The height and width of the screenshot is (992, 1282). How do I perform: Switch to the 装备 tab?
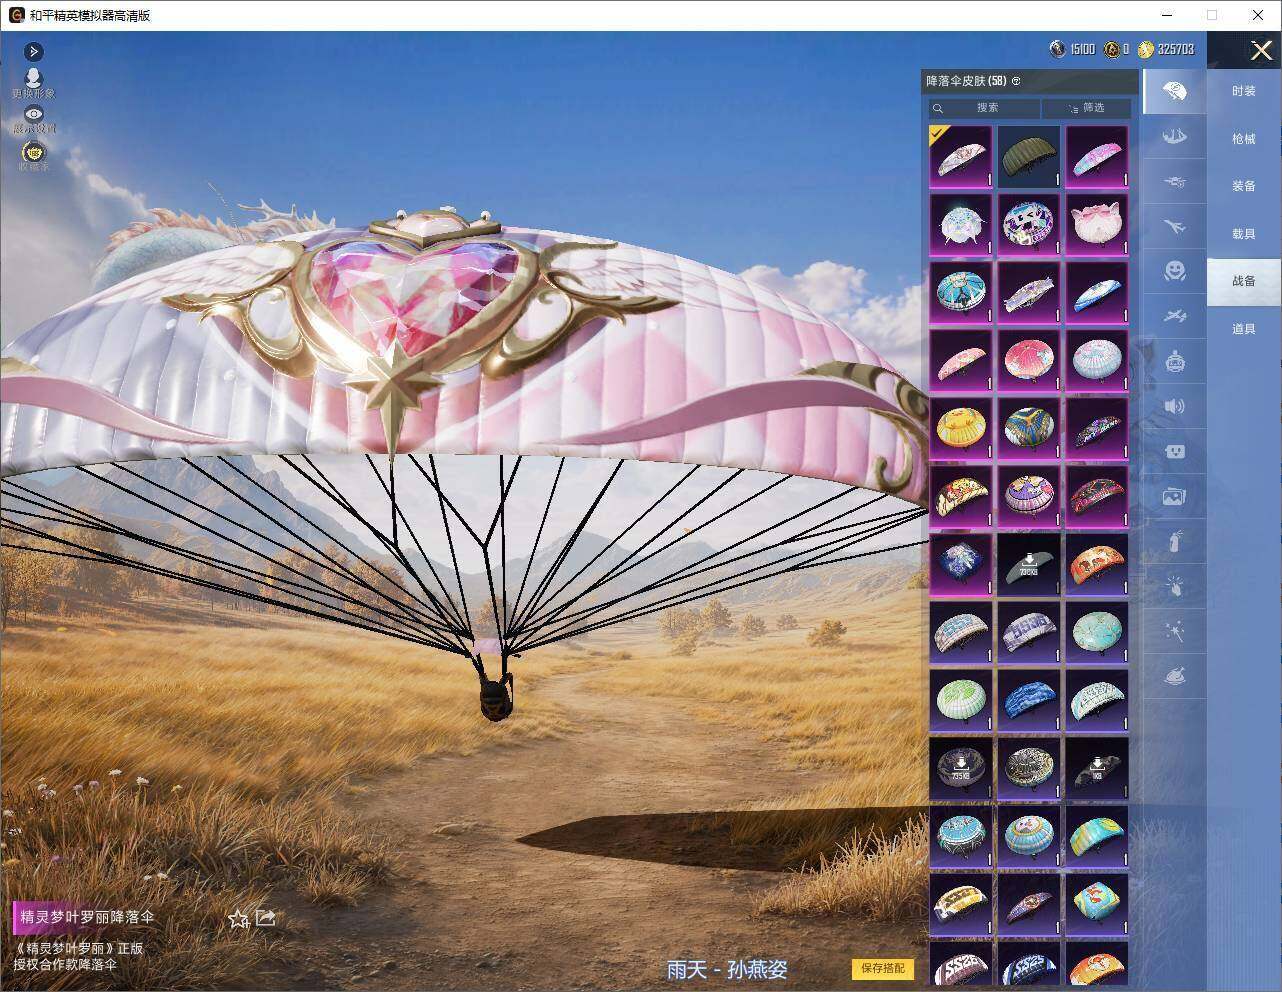point(1243,186)
